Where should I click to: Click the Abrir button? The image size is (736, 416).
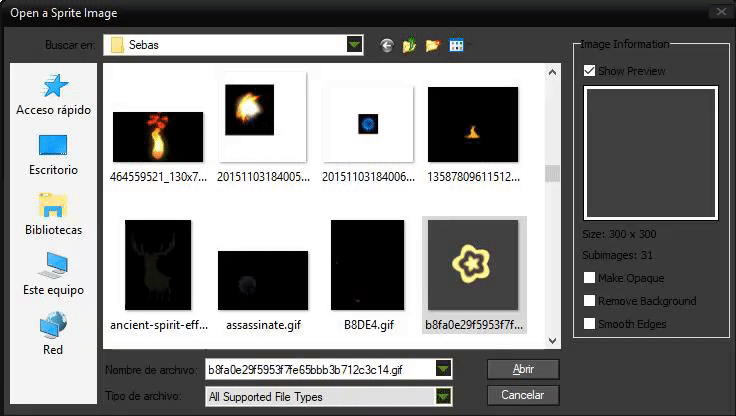523,369
